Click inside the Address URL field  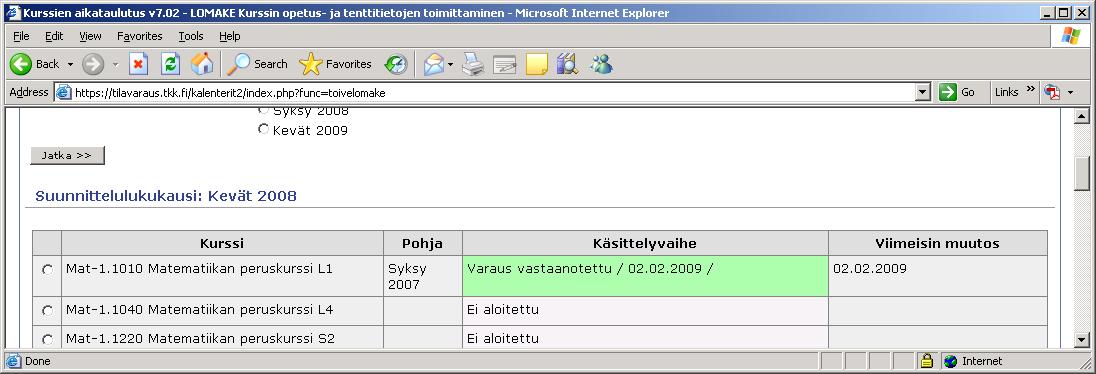(x=493, y=92)
